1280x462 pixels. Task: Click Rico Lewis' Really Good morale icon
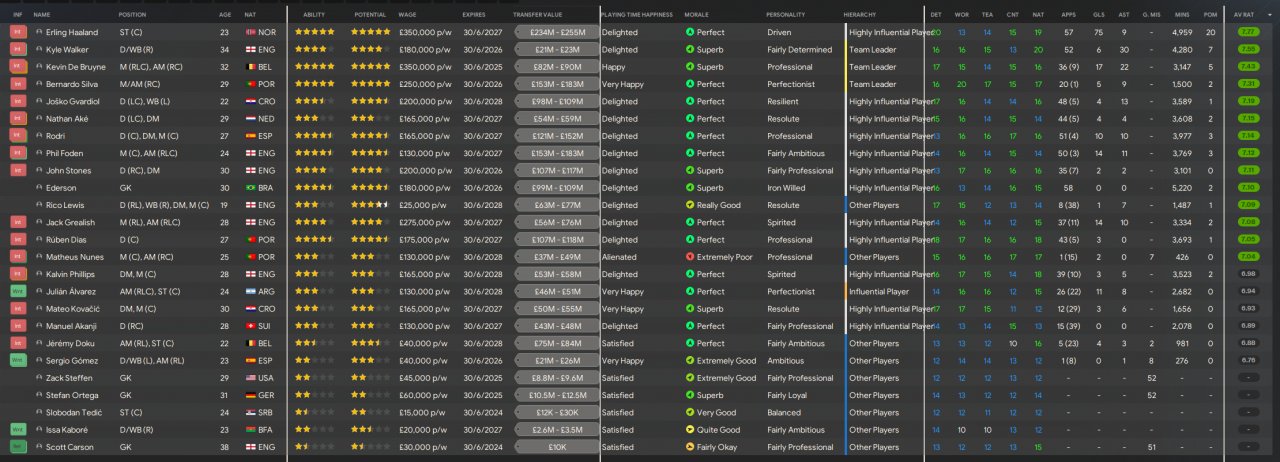[x=689, y=205]
